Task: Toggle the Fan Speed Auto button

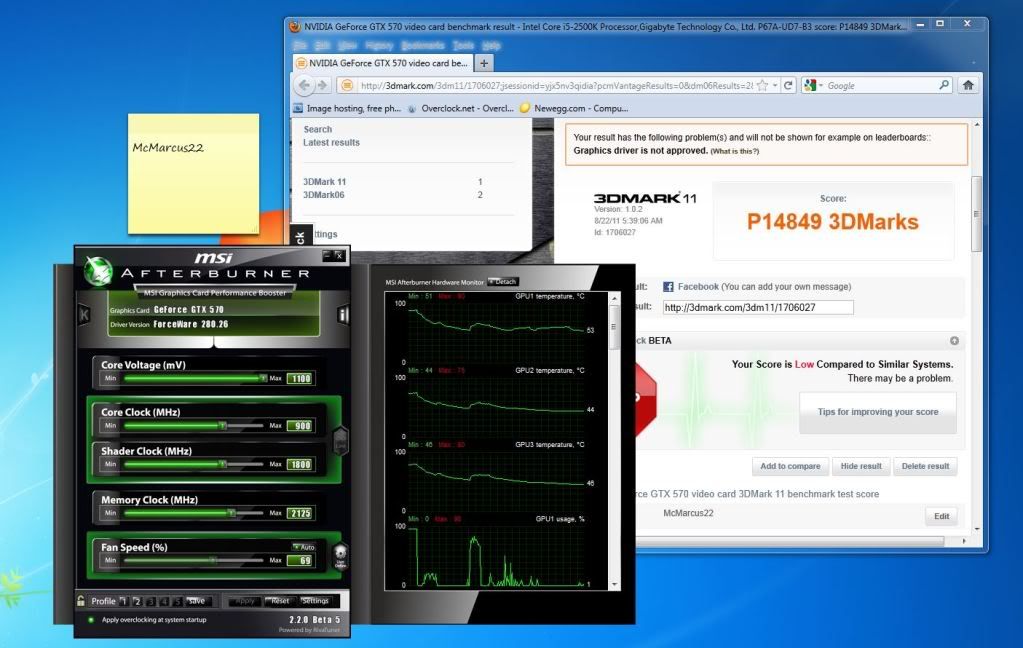Action: click(303, 547)
